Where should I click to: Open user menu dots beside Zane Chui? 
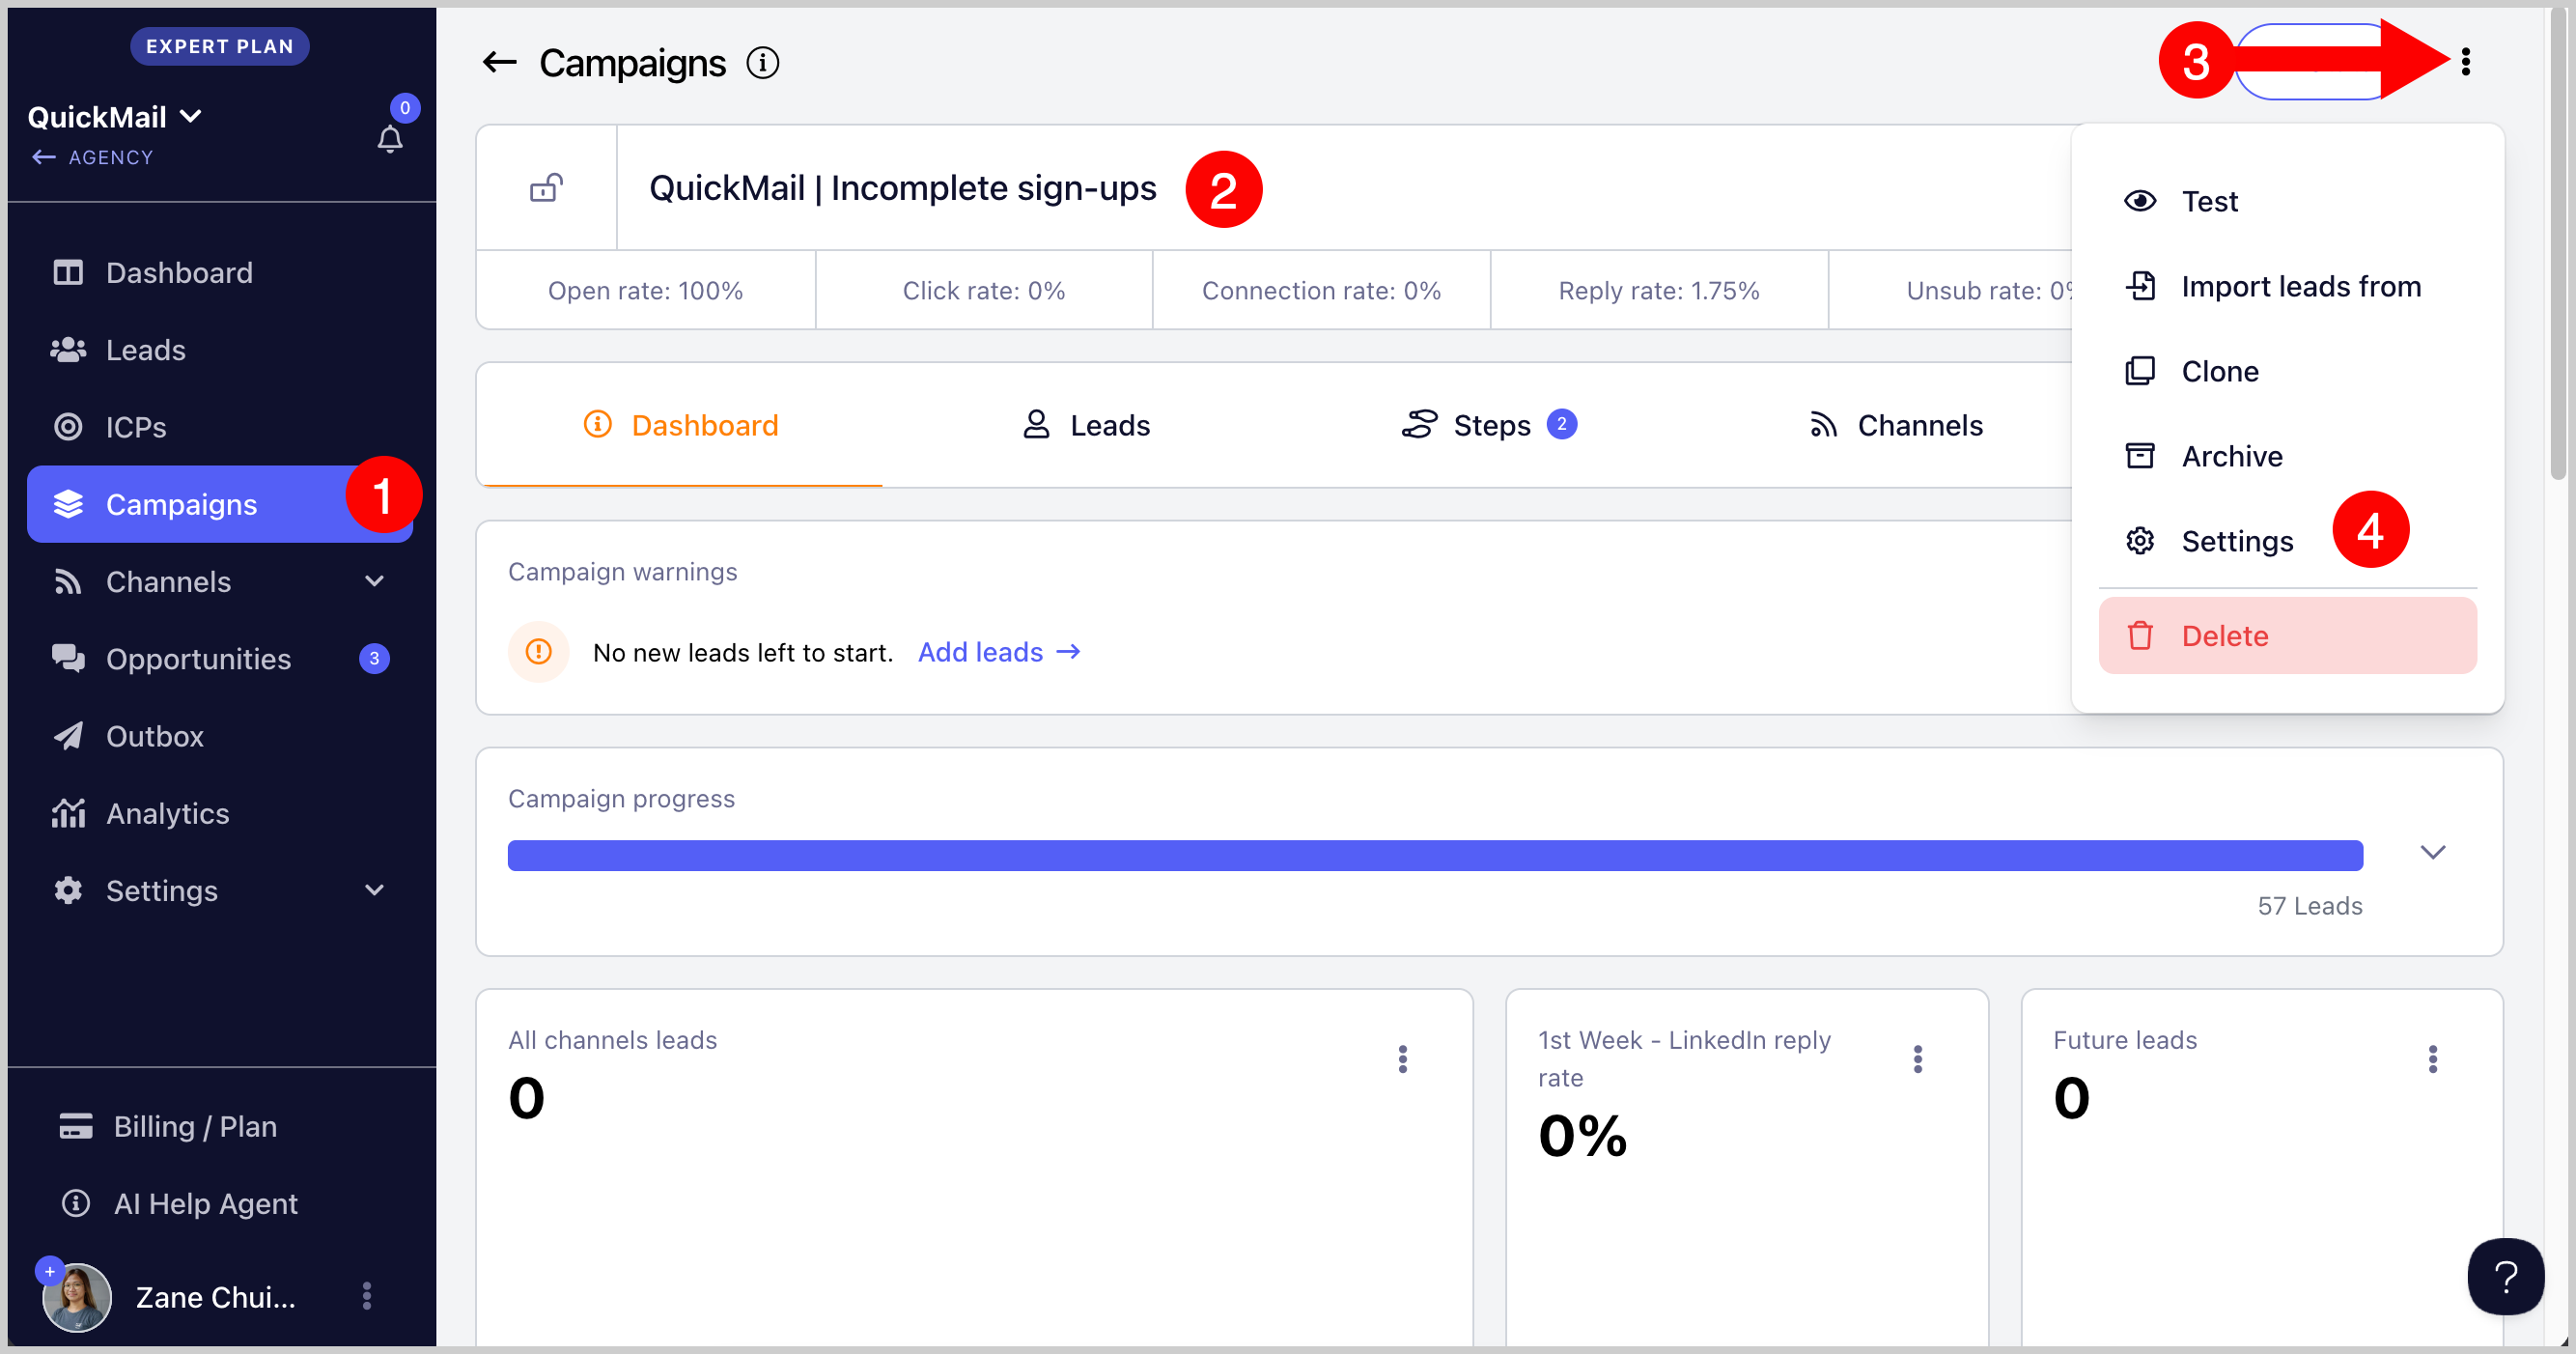[367, 1296]
